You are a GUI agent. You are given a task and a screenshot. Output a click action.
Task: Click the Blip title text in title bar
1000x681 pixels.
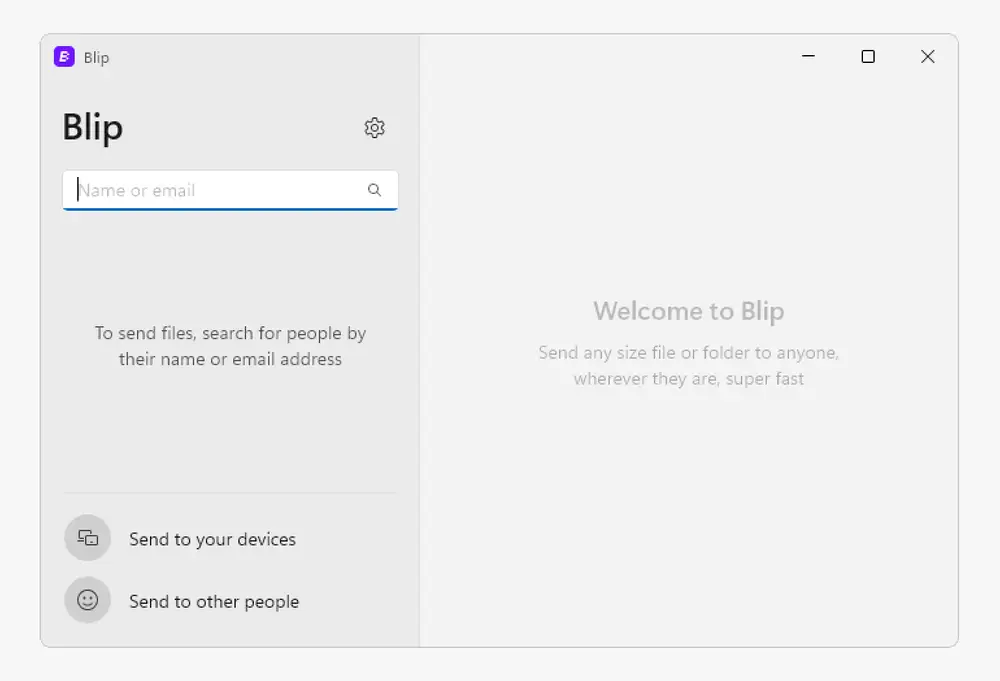pos(96,57)
